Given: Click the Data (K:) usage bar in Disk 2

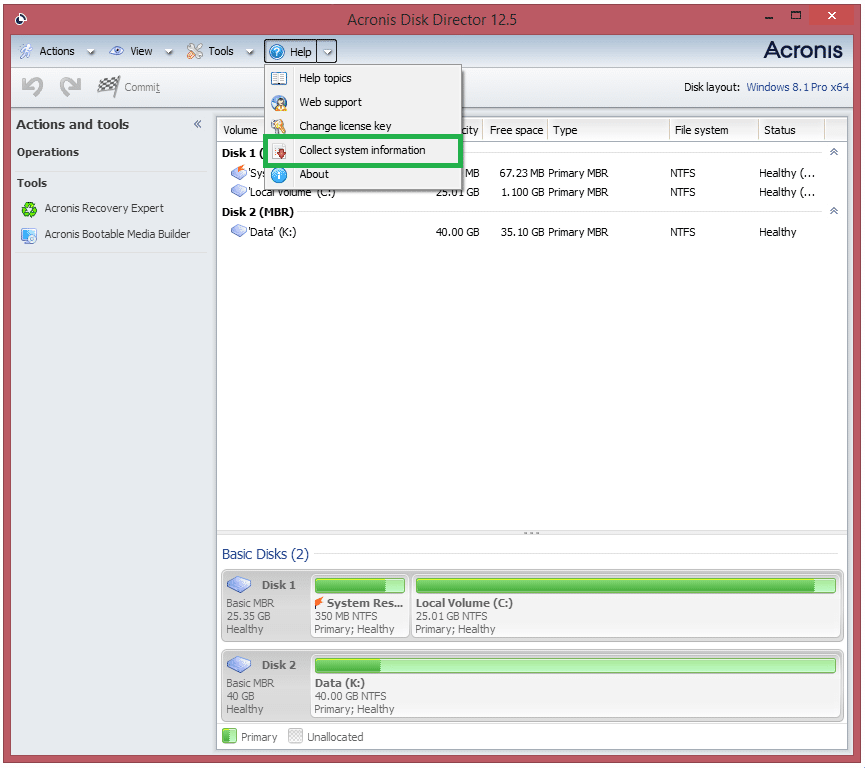Looking at the screenshot, I should pos(575,665).
